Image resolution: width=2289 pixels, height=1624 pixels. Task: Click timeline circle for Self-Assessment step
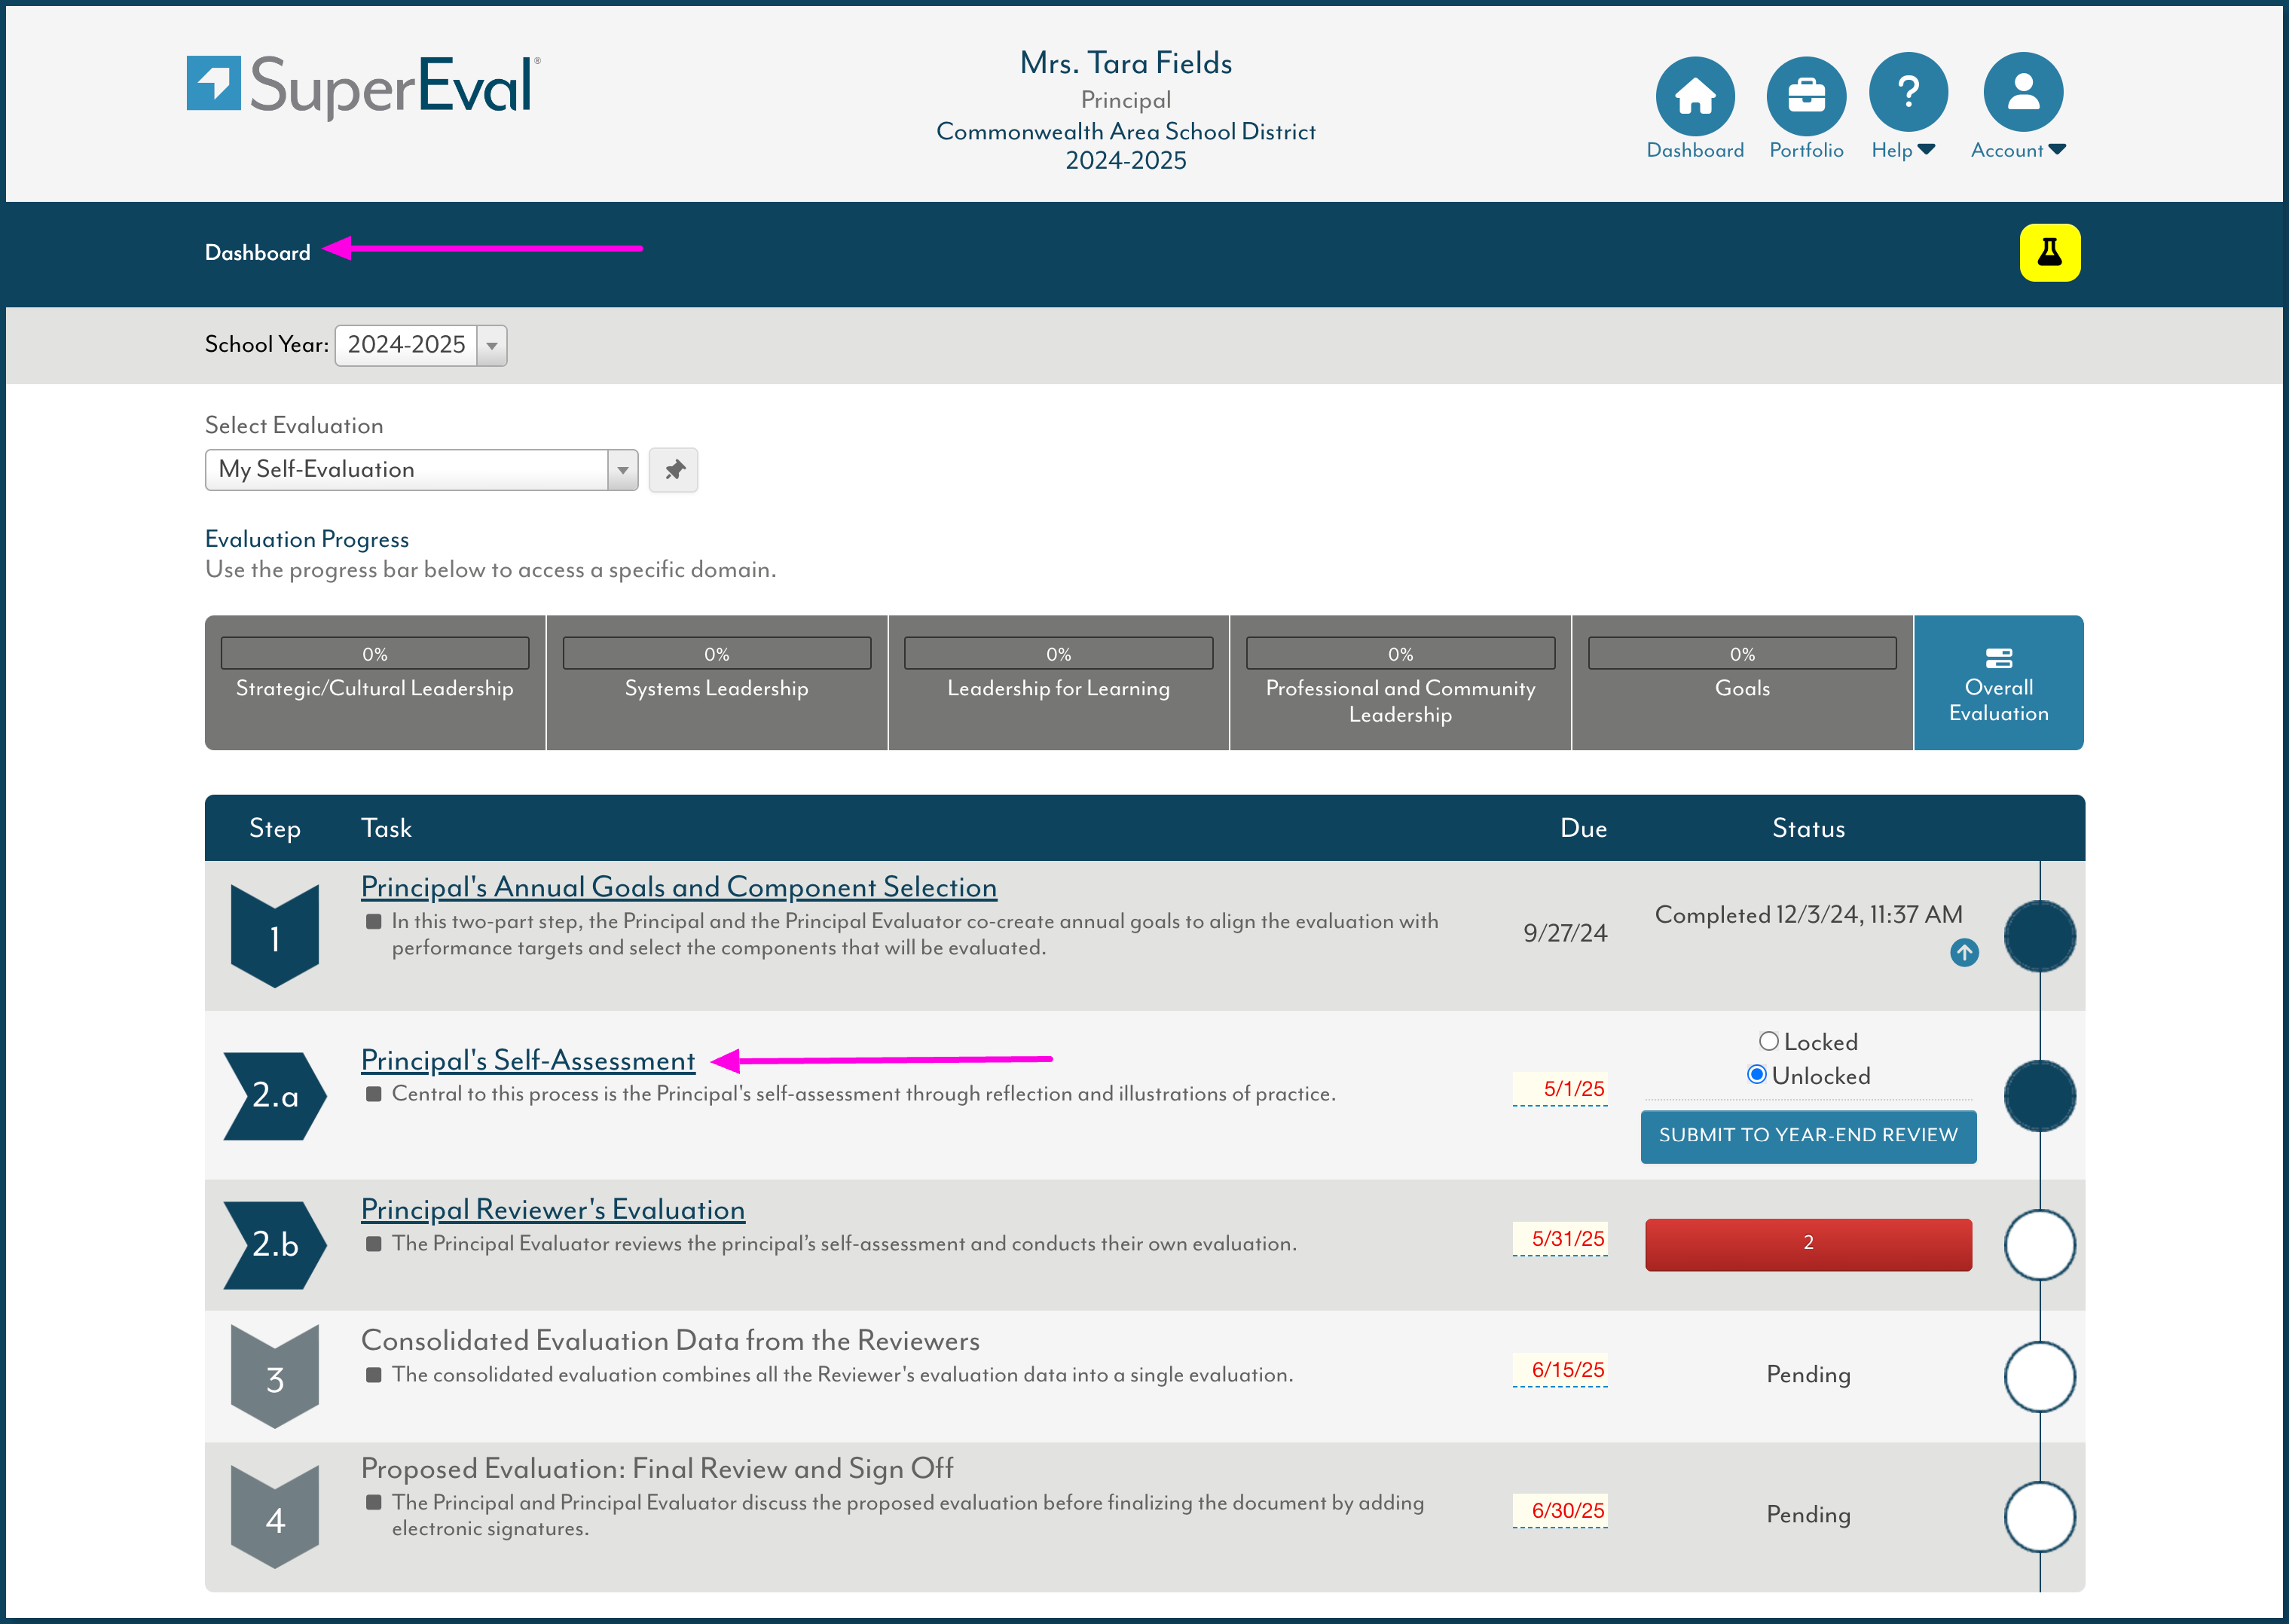tap(2039, 1096)
